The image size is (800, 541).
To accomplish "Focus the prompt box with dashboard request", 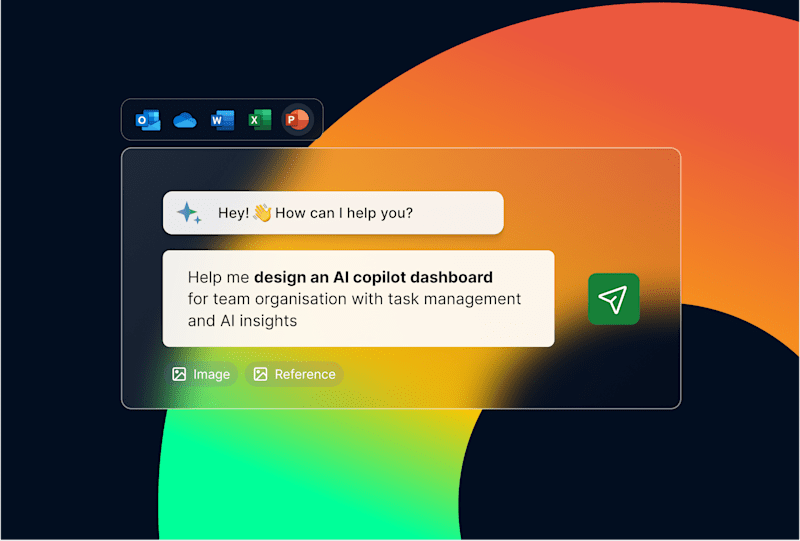I will point(358,299).
